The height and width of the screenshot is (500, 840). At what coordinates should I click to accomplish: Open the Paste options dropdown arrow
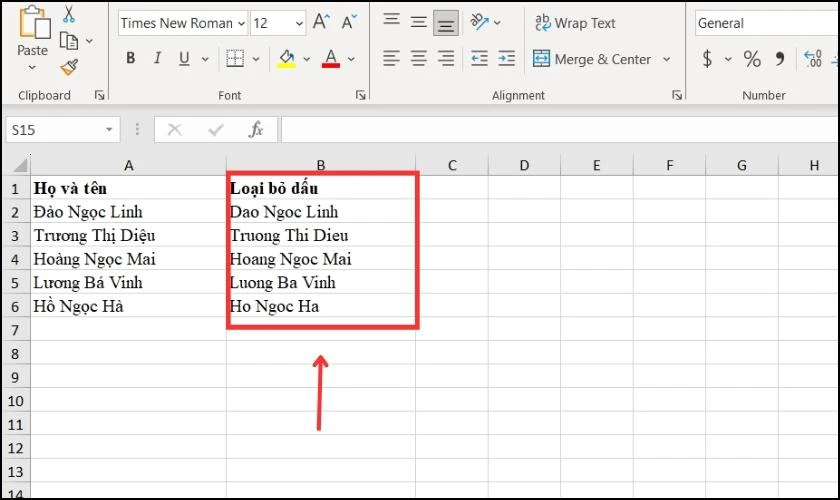[x=32, y=68]
